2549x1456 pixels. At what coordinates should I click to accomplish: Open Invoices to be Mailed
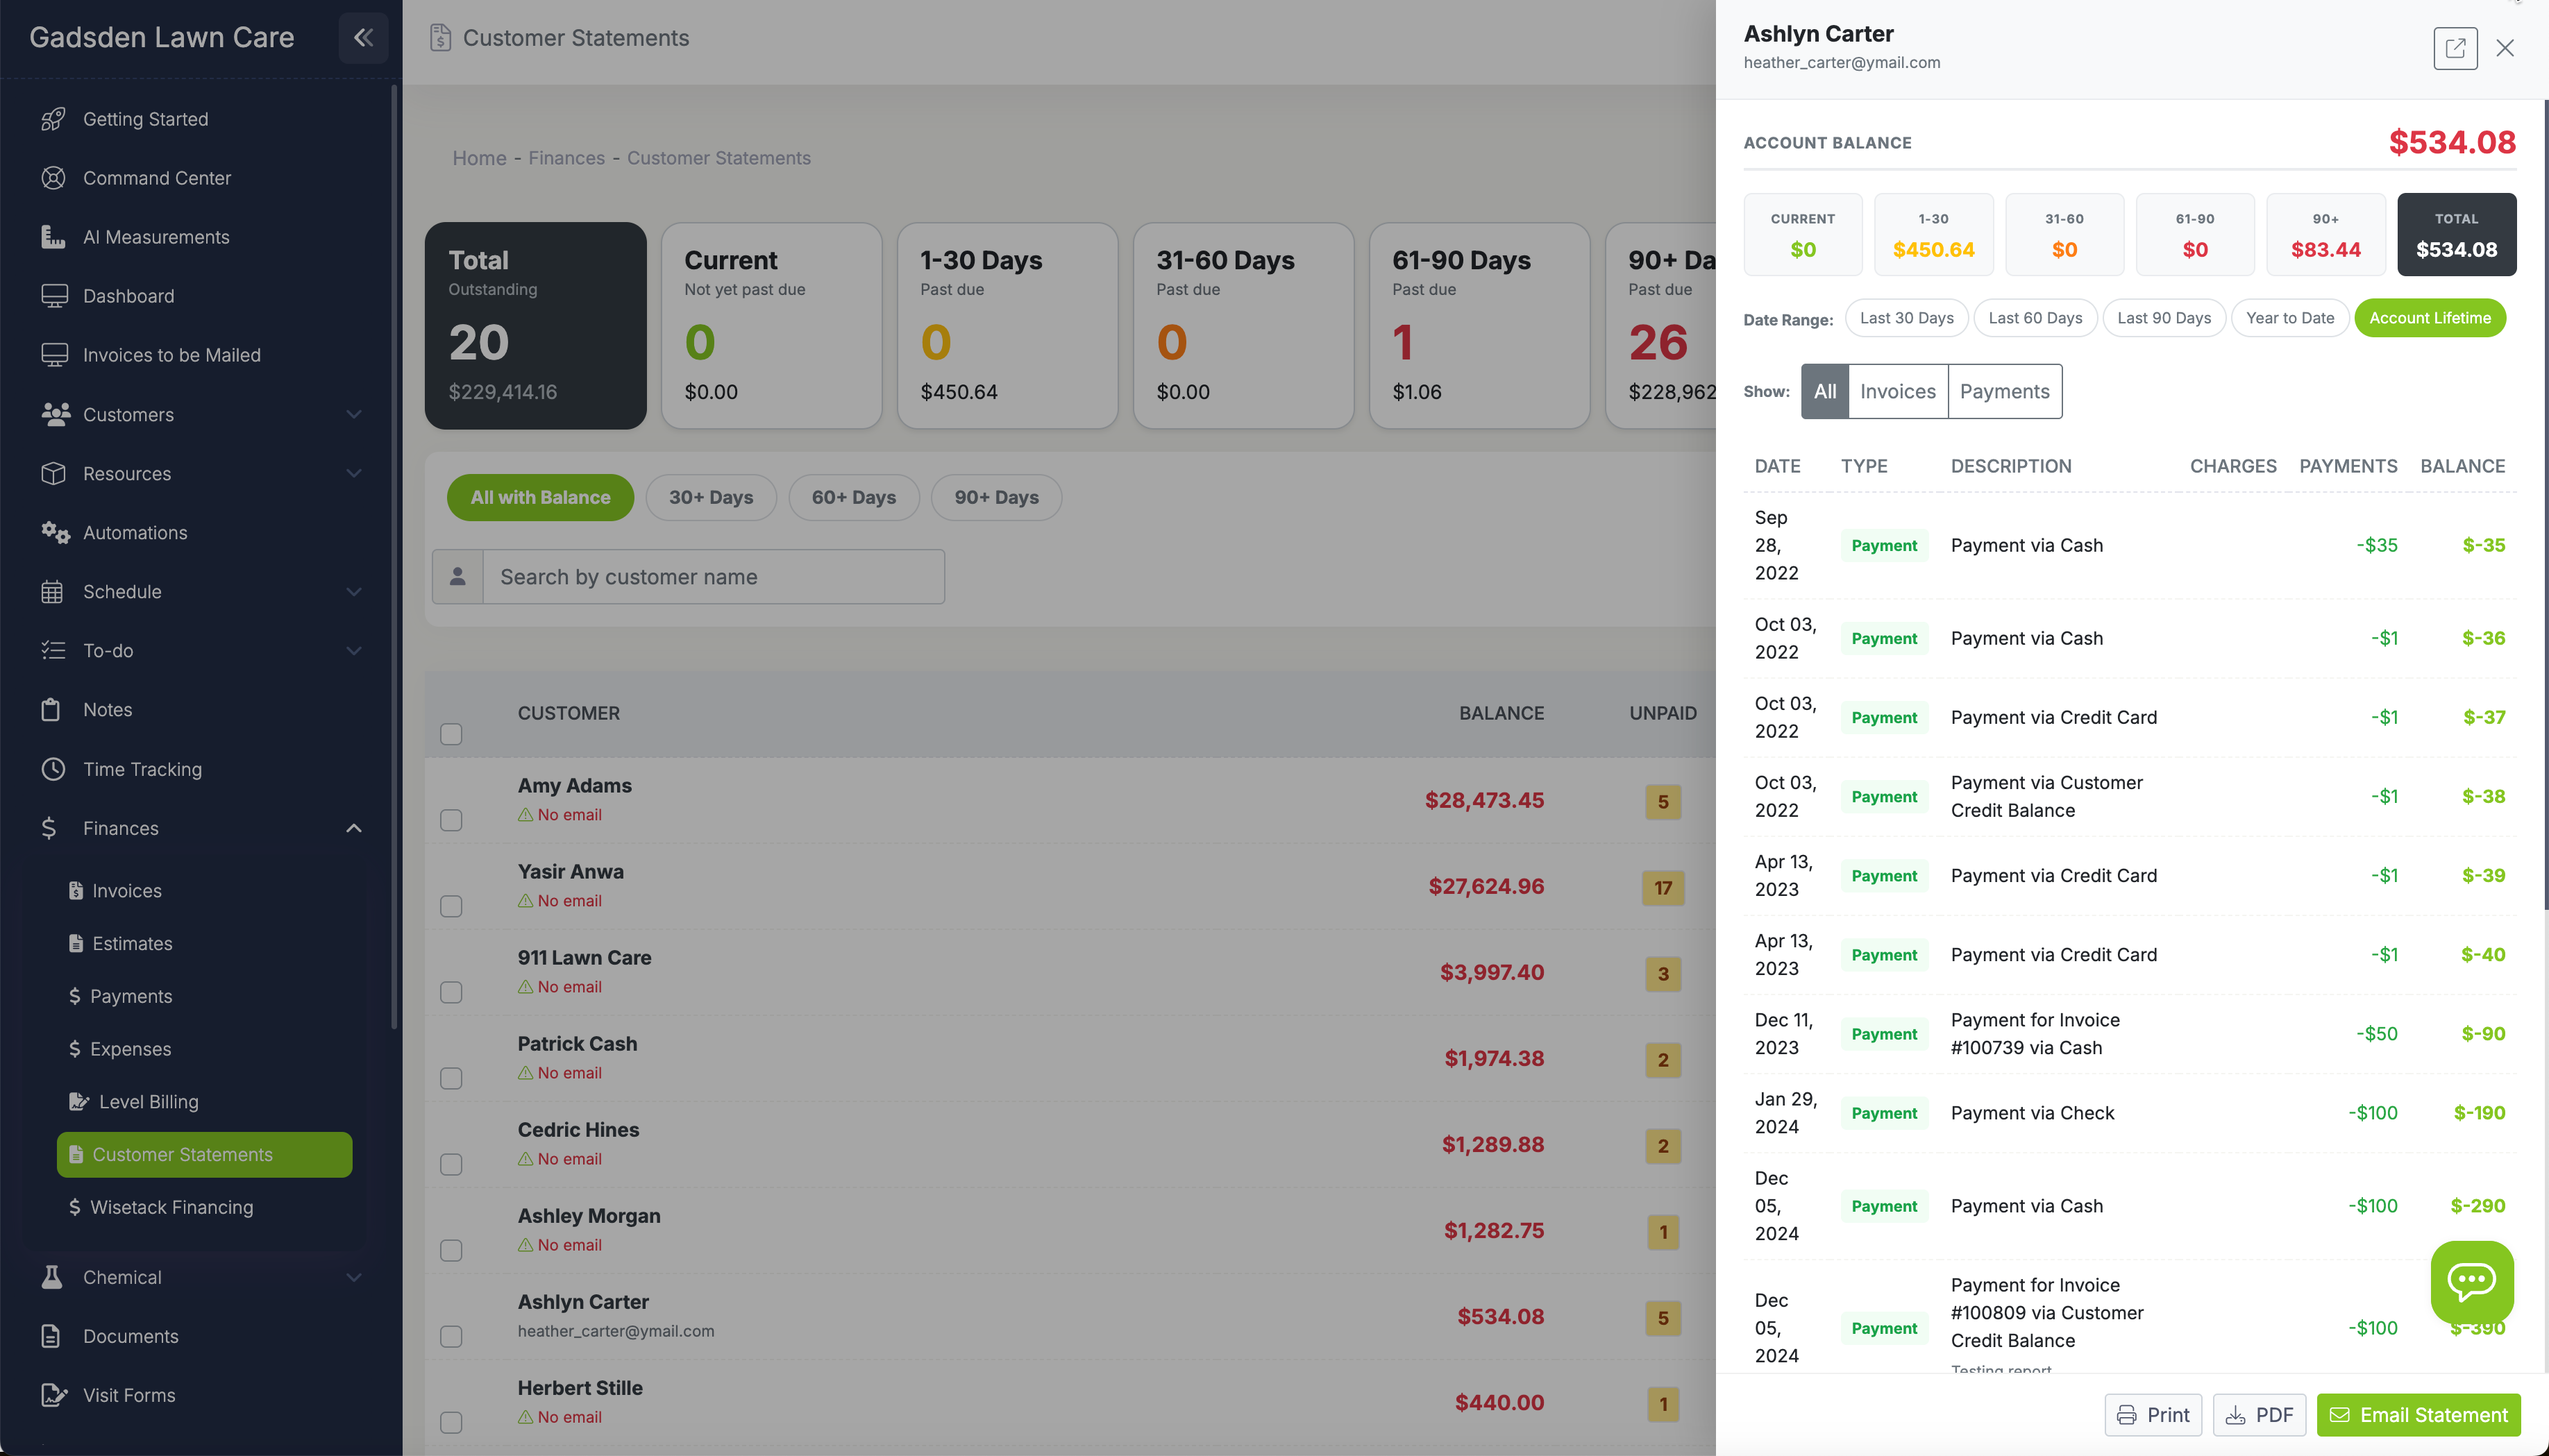click(171, 354)
